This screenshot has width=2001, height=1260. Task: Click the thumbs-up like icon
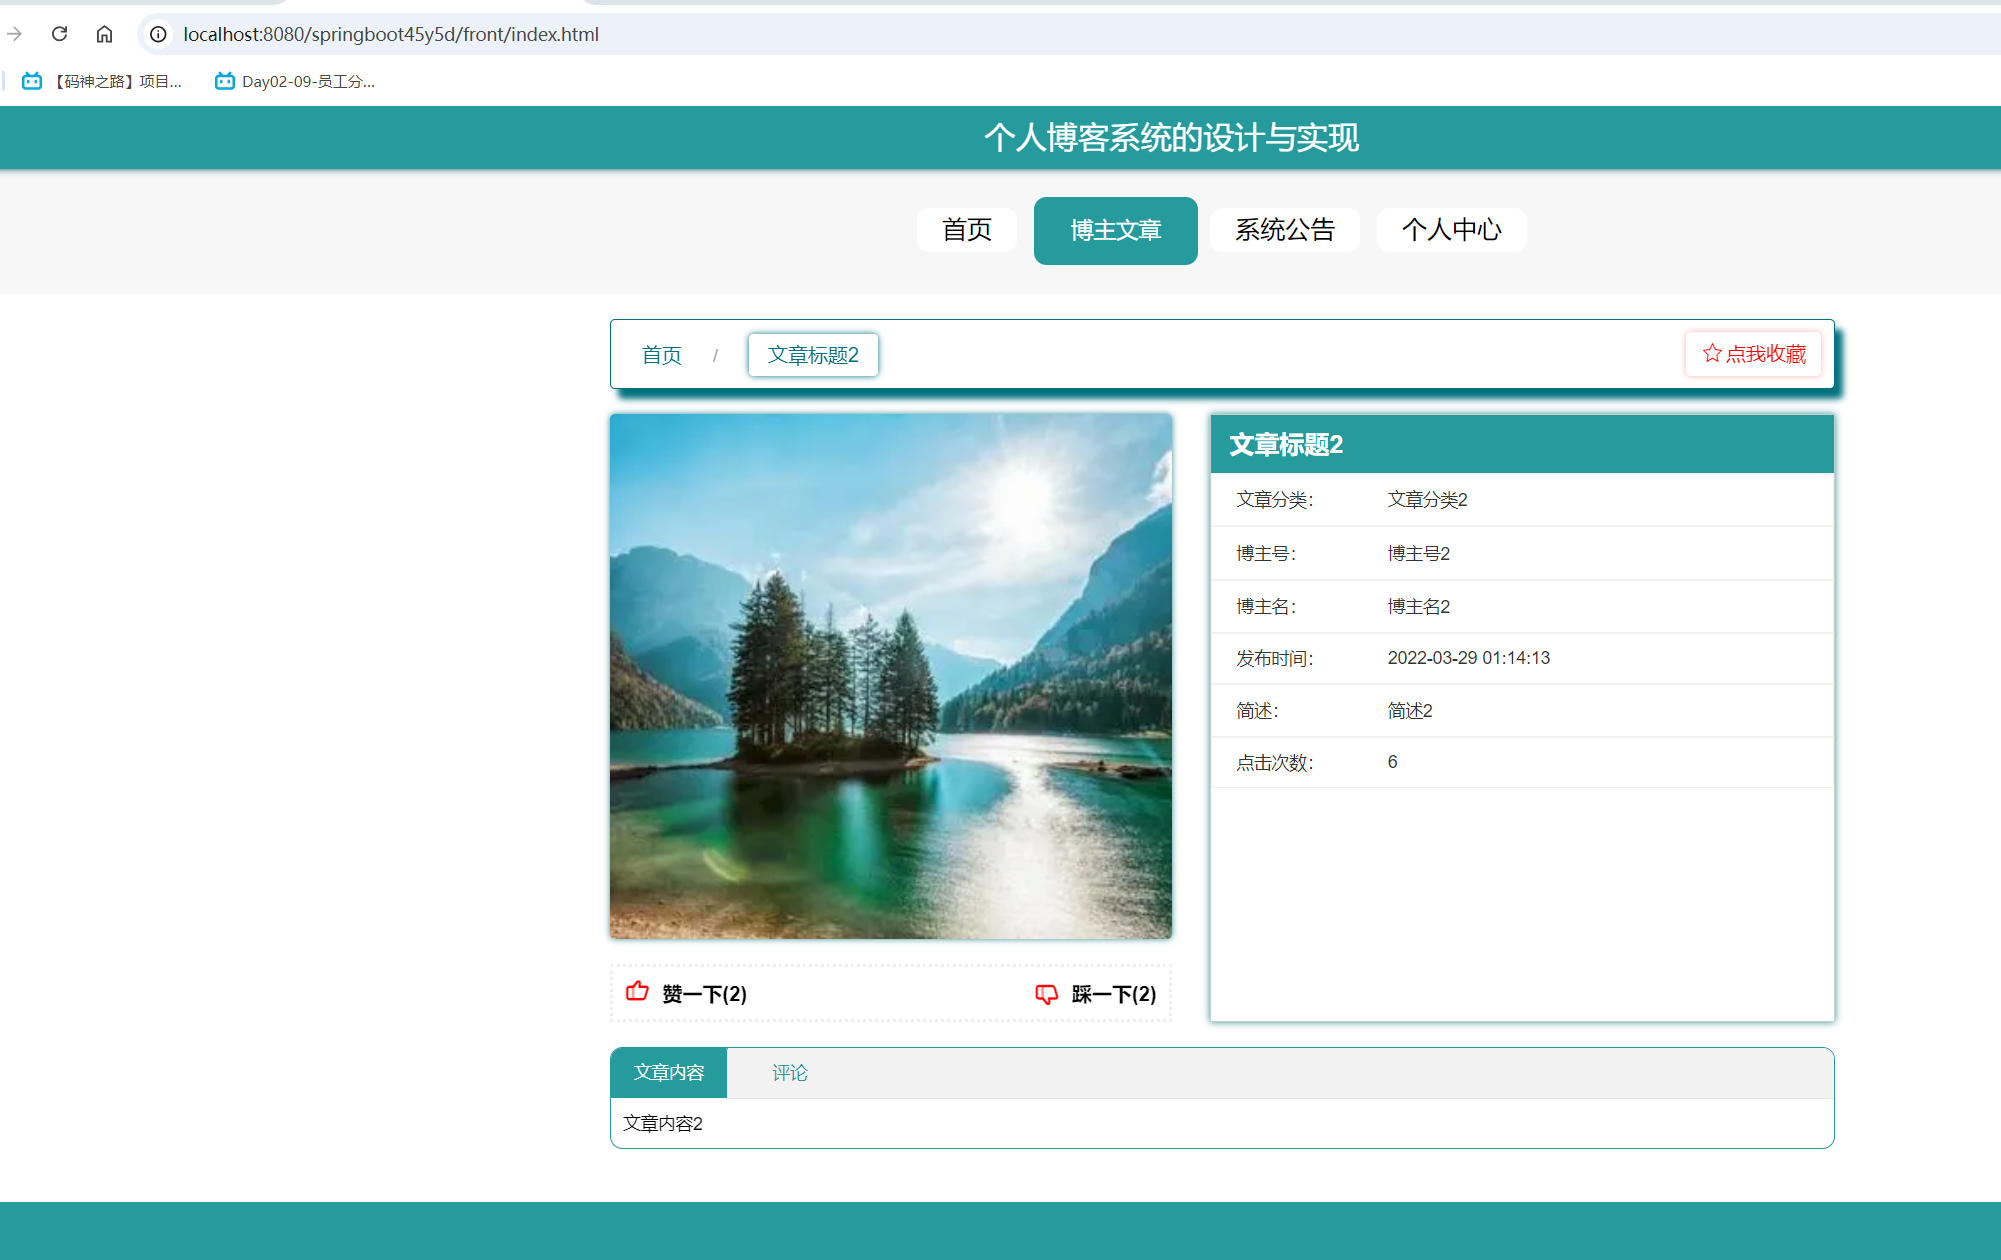637,992
